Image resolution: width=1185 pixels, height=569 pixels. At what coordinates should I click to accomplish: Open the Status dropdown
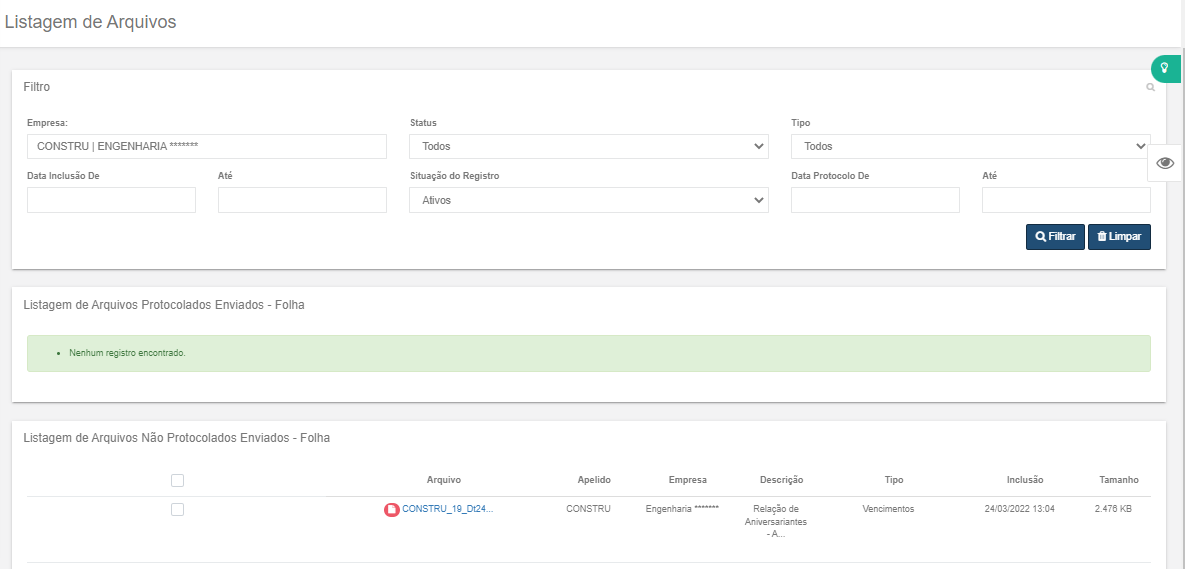pos(588,147)
